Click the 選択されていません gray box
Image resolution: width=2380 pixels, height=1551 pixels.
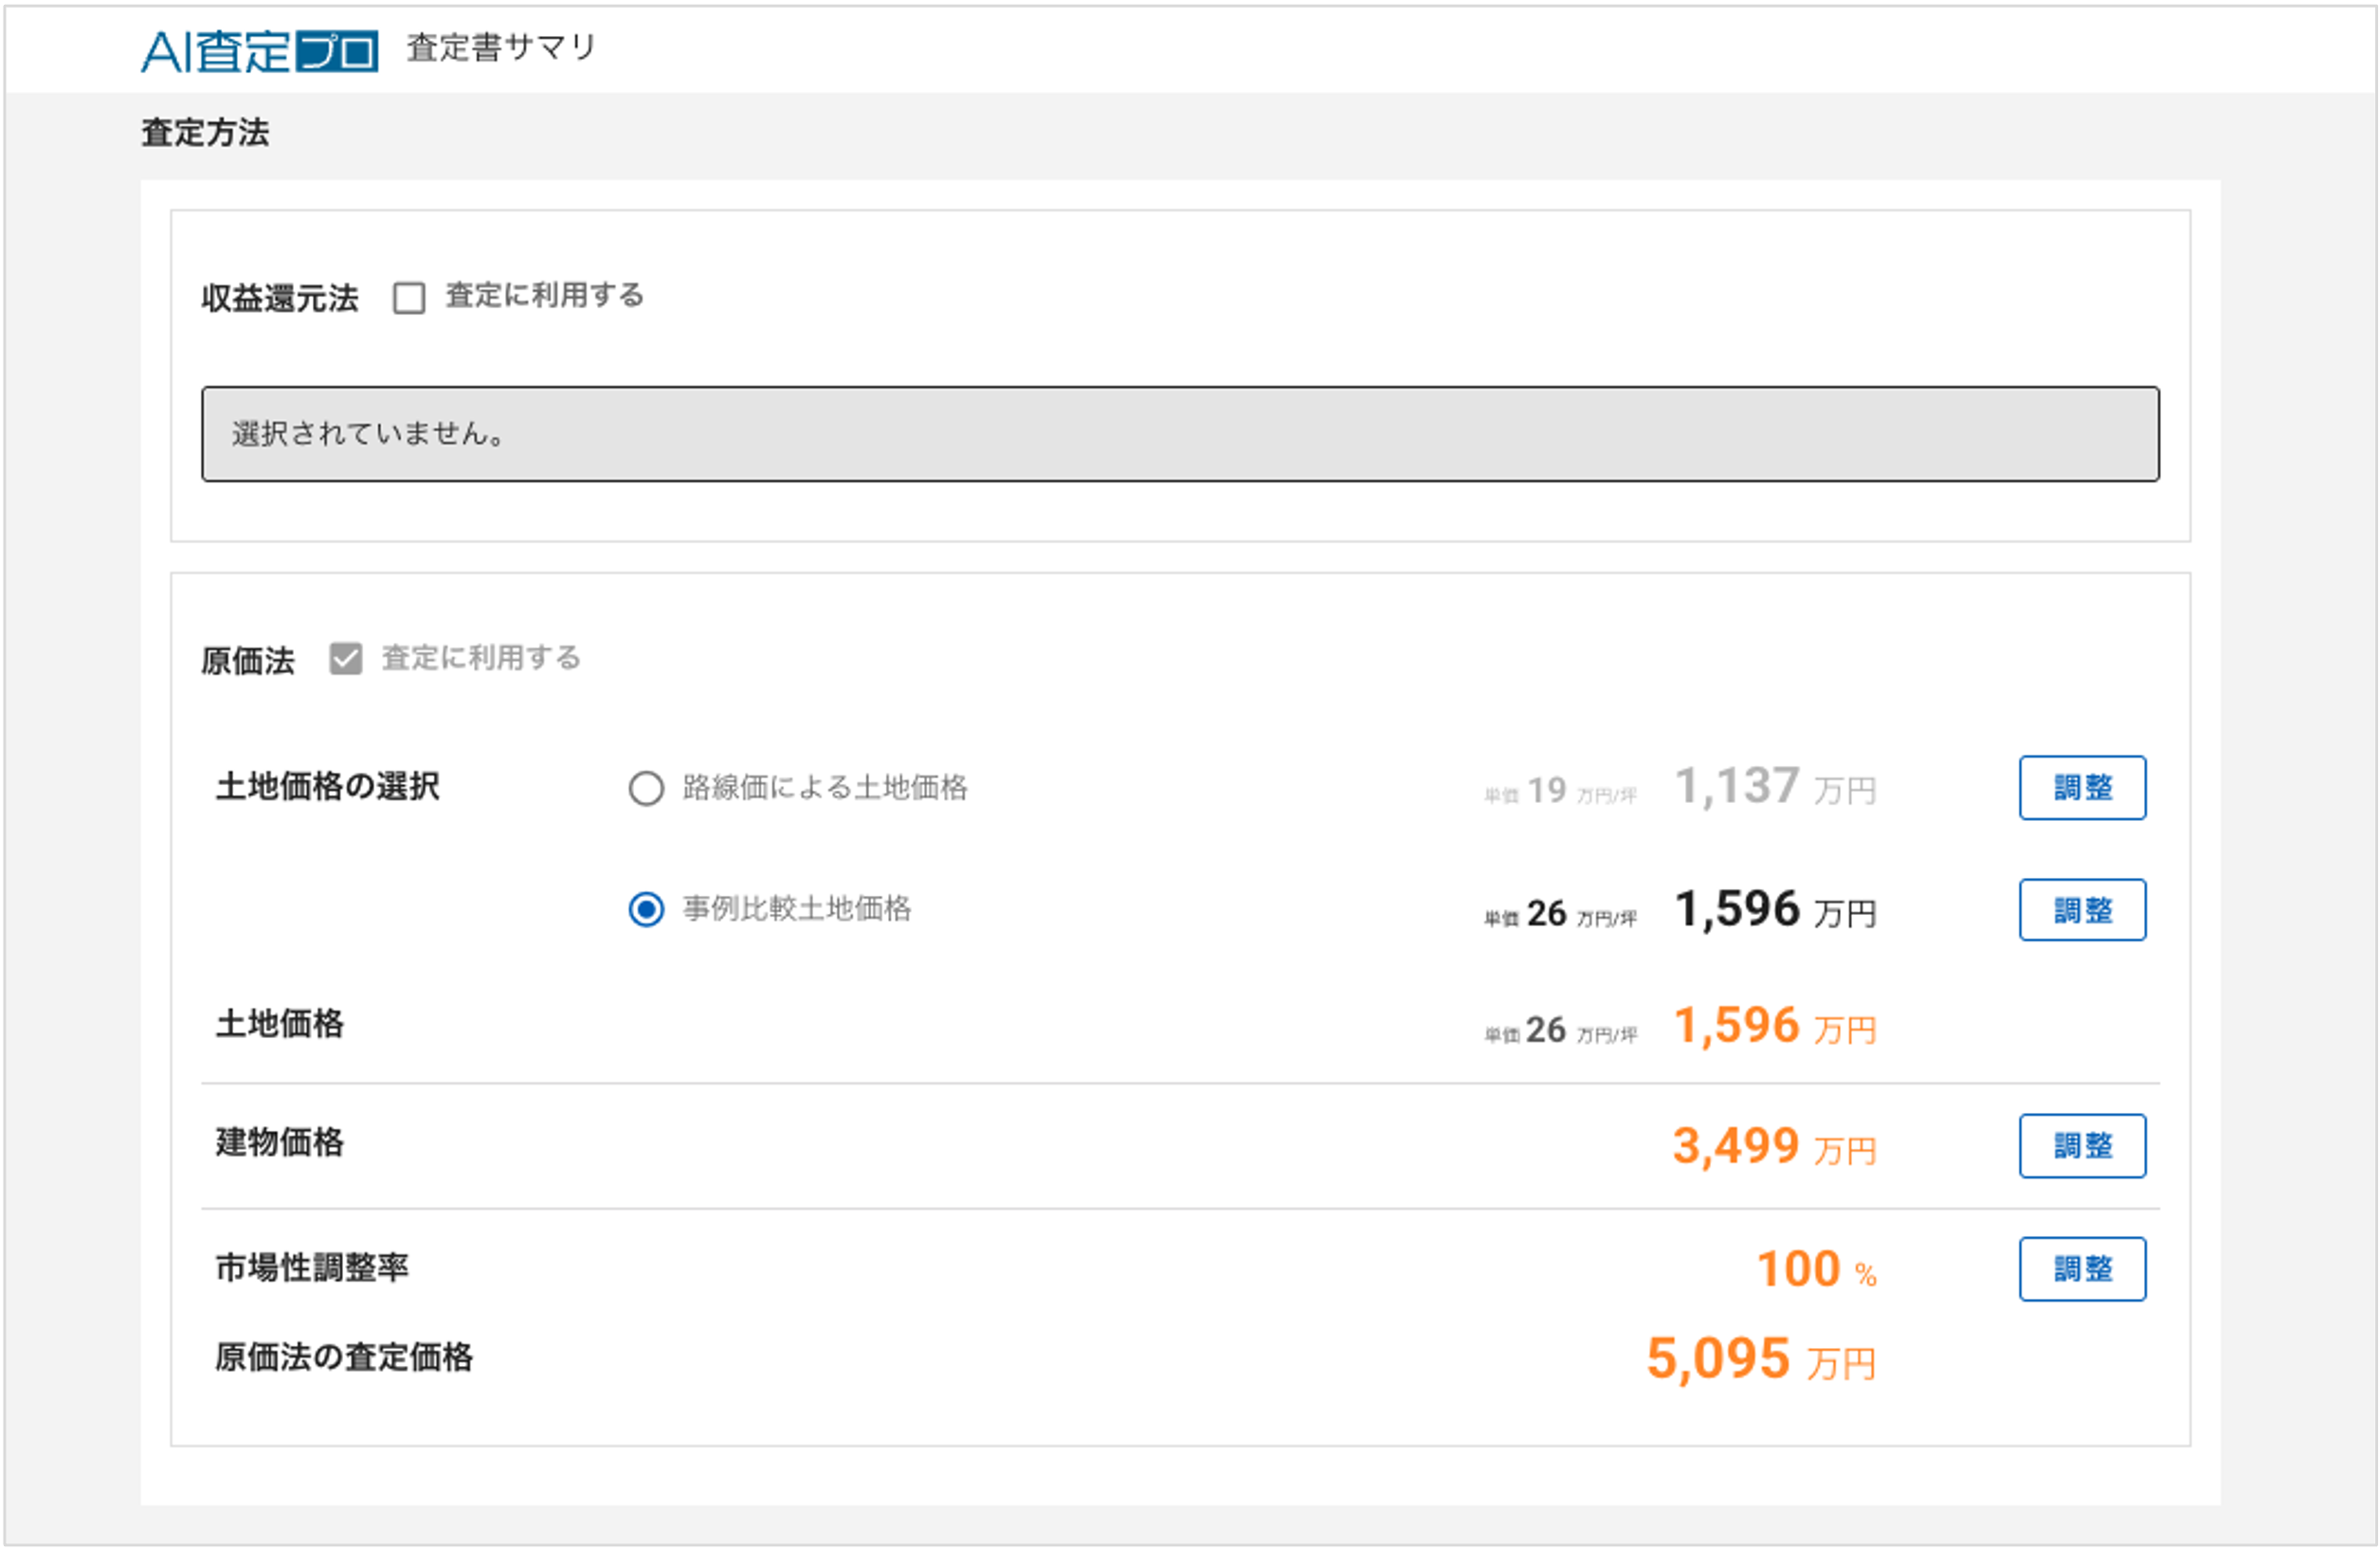(1180, 434)
